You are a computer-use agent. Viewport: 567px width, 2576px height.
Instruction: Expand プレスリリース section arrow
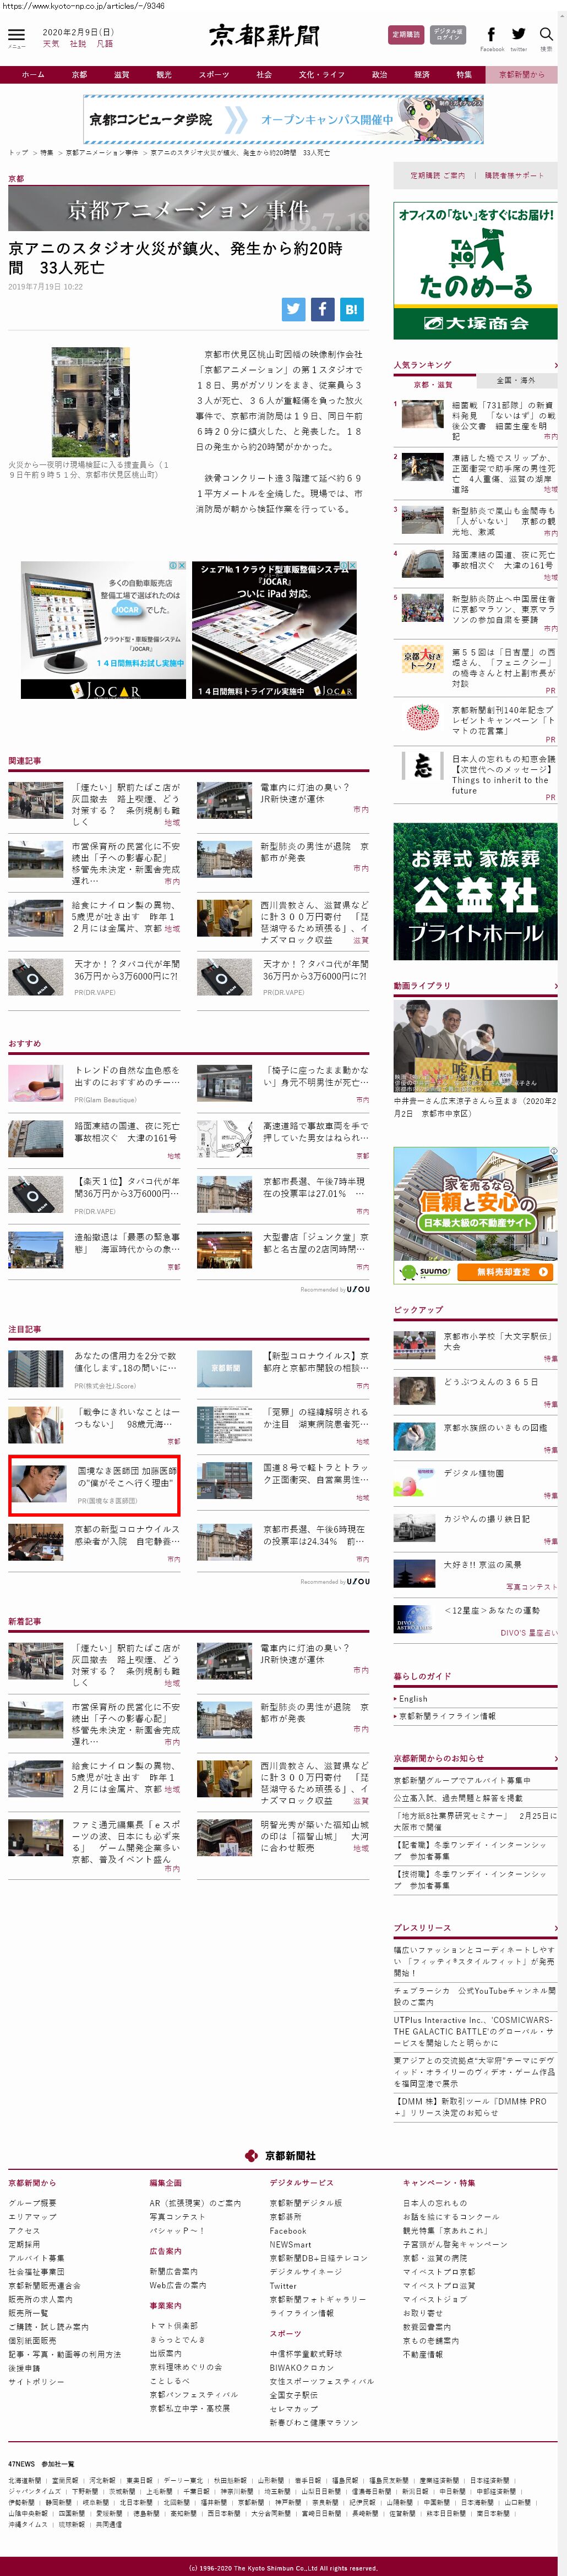point(555,1928)
